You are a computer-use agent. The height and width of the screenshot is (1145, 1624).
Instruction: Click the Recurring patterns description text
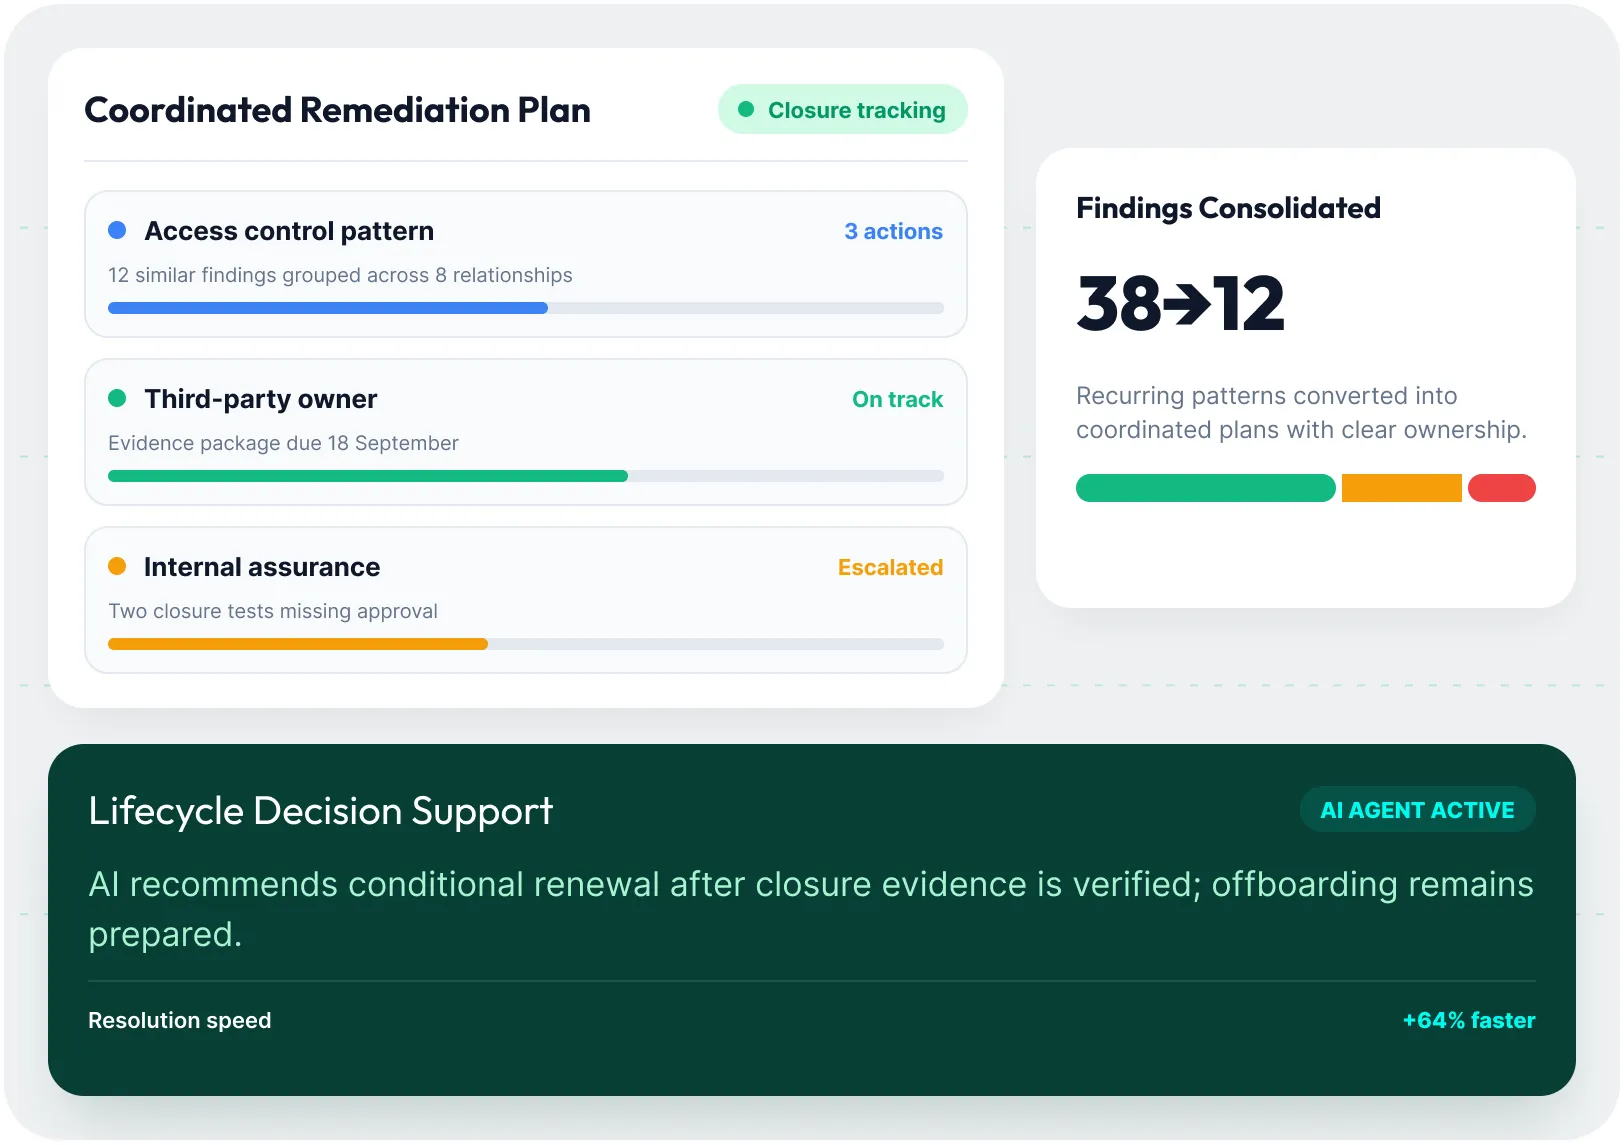(1301, 413)
